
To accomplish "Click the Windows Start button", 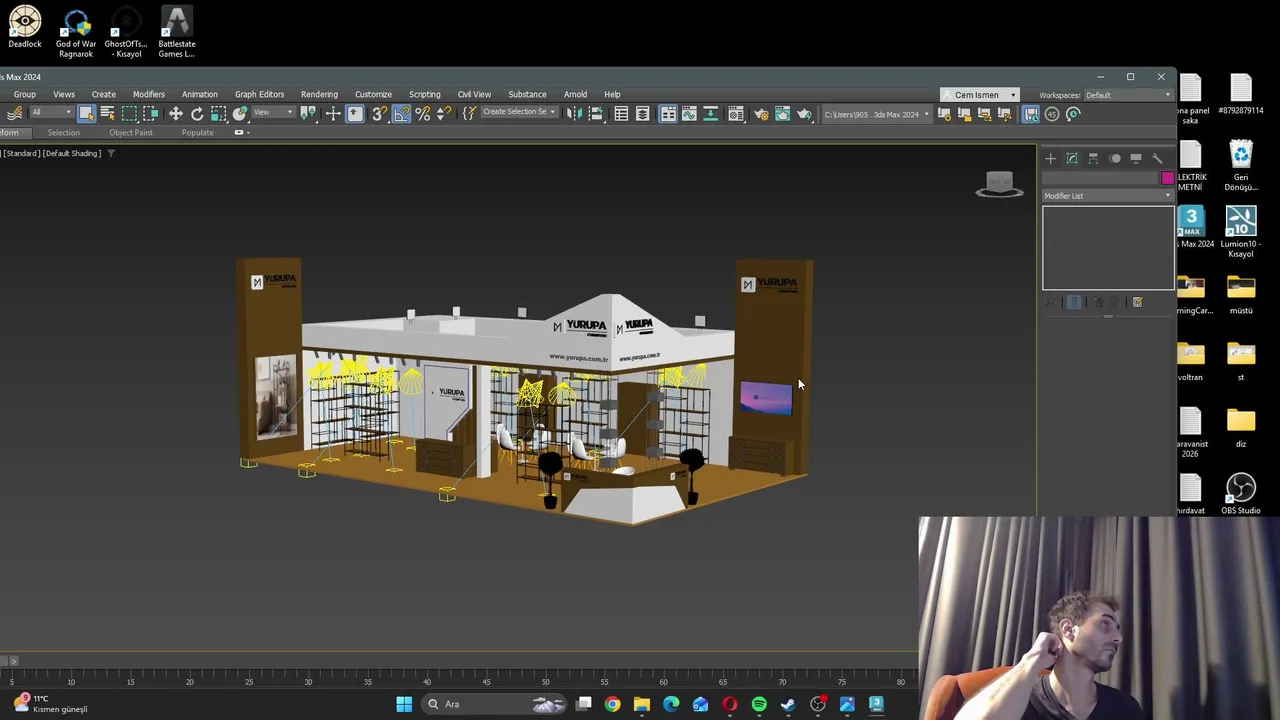I will coord(404,704).
